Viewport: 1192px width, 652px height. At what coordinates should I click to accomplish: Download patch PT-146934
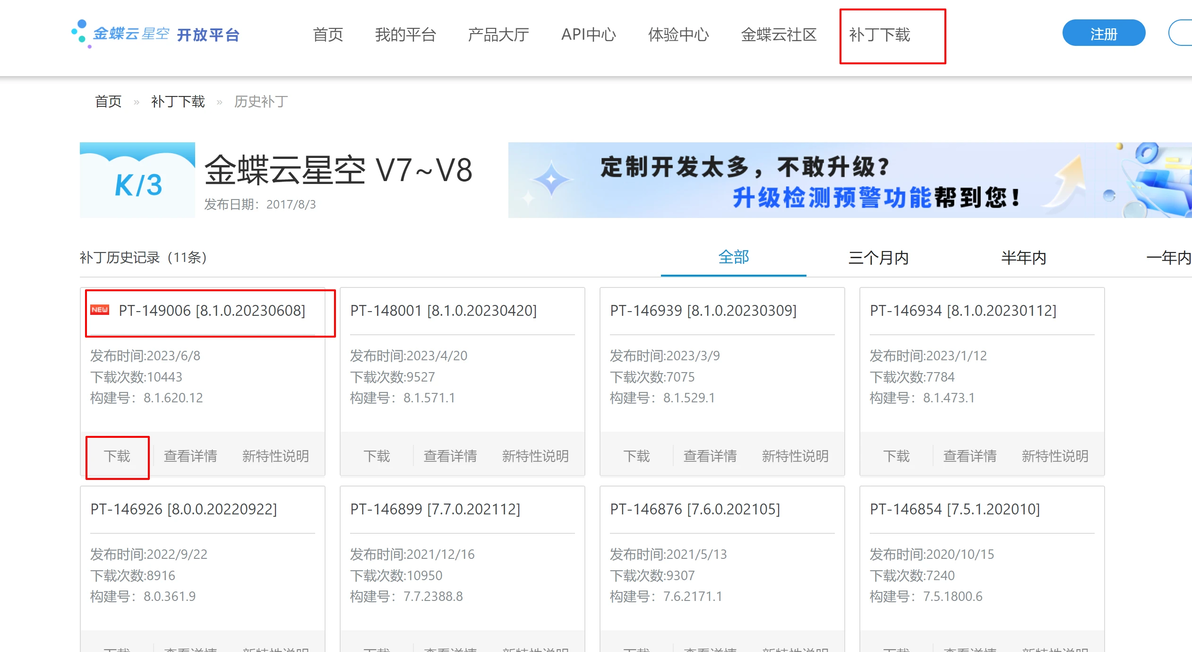click(x=897, y=456)
